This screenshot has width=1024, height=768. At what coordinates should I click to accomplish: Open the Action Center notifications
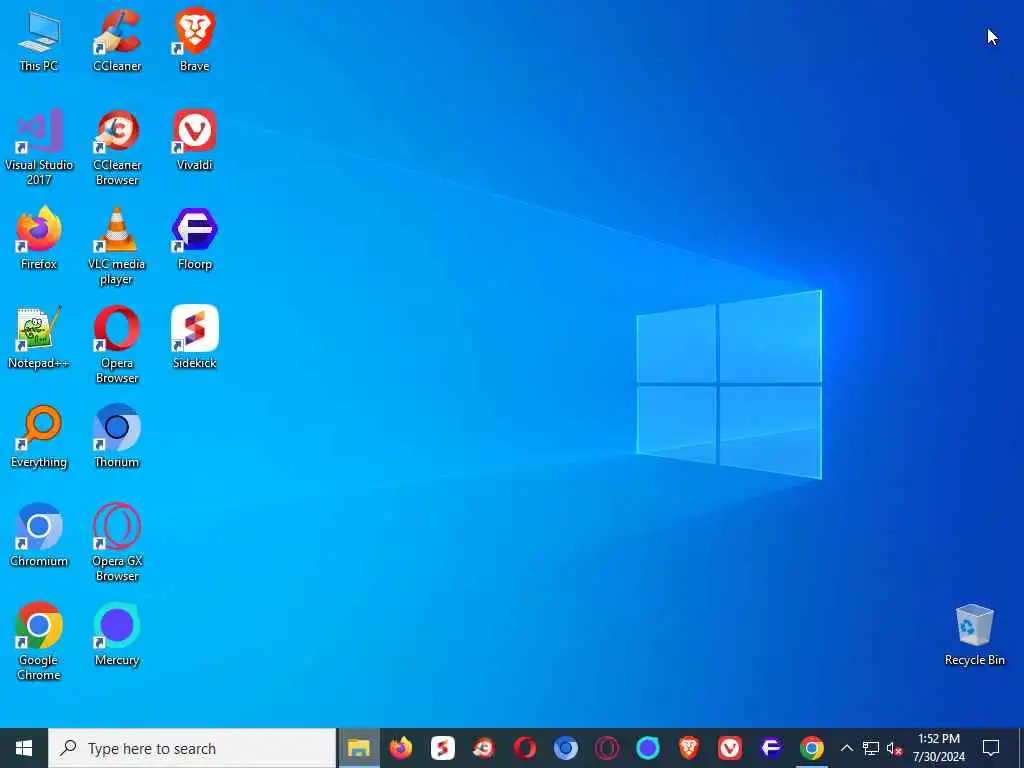(x=991, y=748)
